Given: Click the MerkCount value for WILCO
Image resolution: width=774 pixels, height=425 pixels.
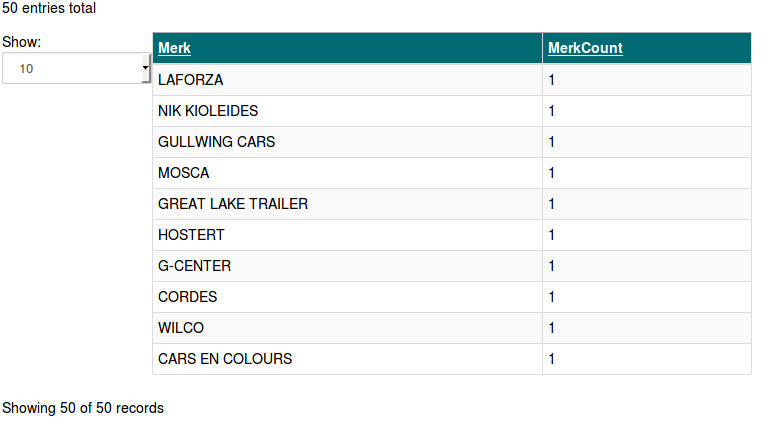Looking at the screenshot, I should click(551, 328).
